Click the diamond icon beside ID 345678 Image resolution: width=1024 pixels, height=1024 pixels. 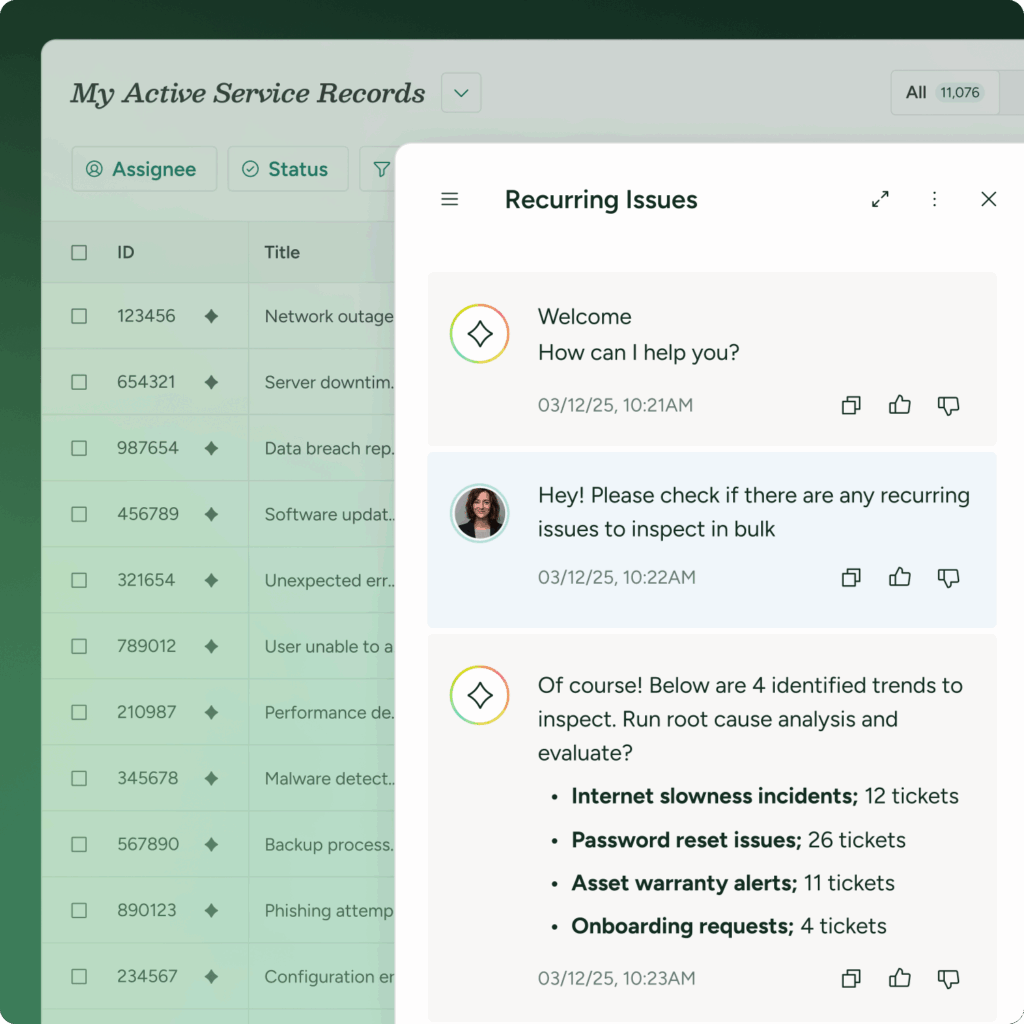point(211,778)
